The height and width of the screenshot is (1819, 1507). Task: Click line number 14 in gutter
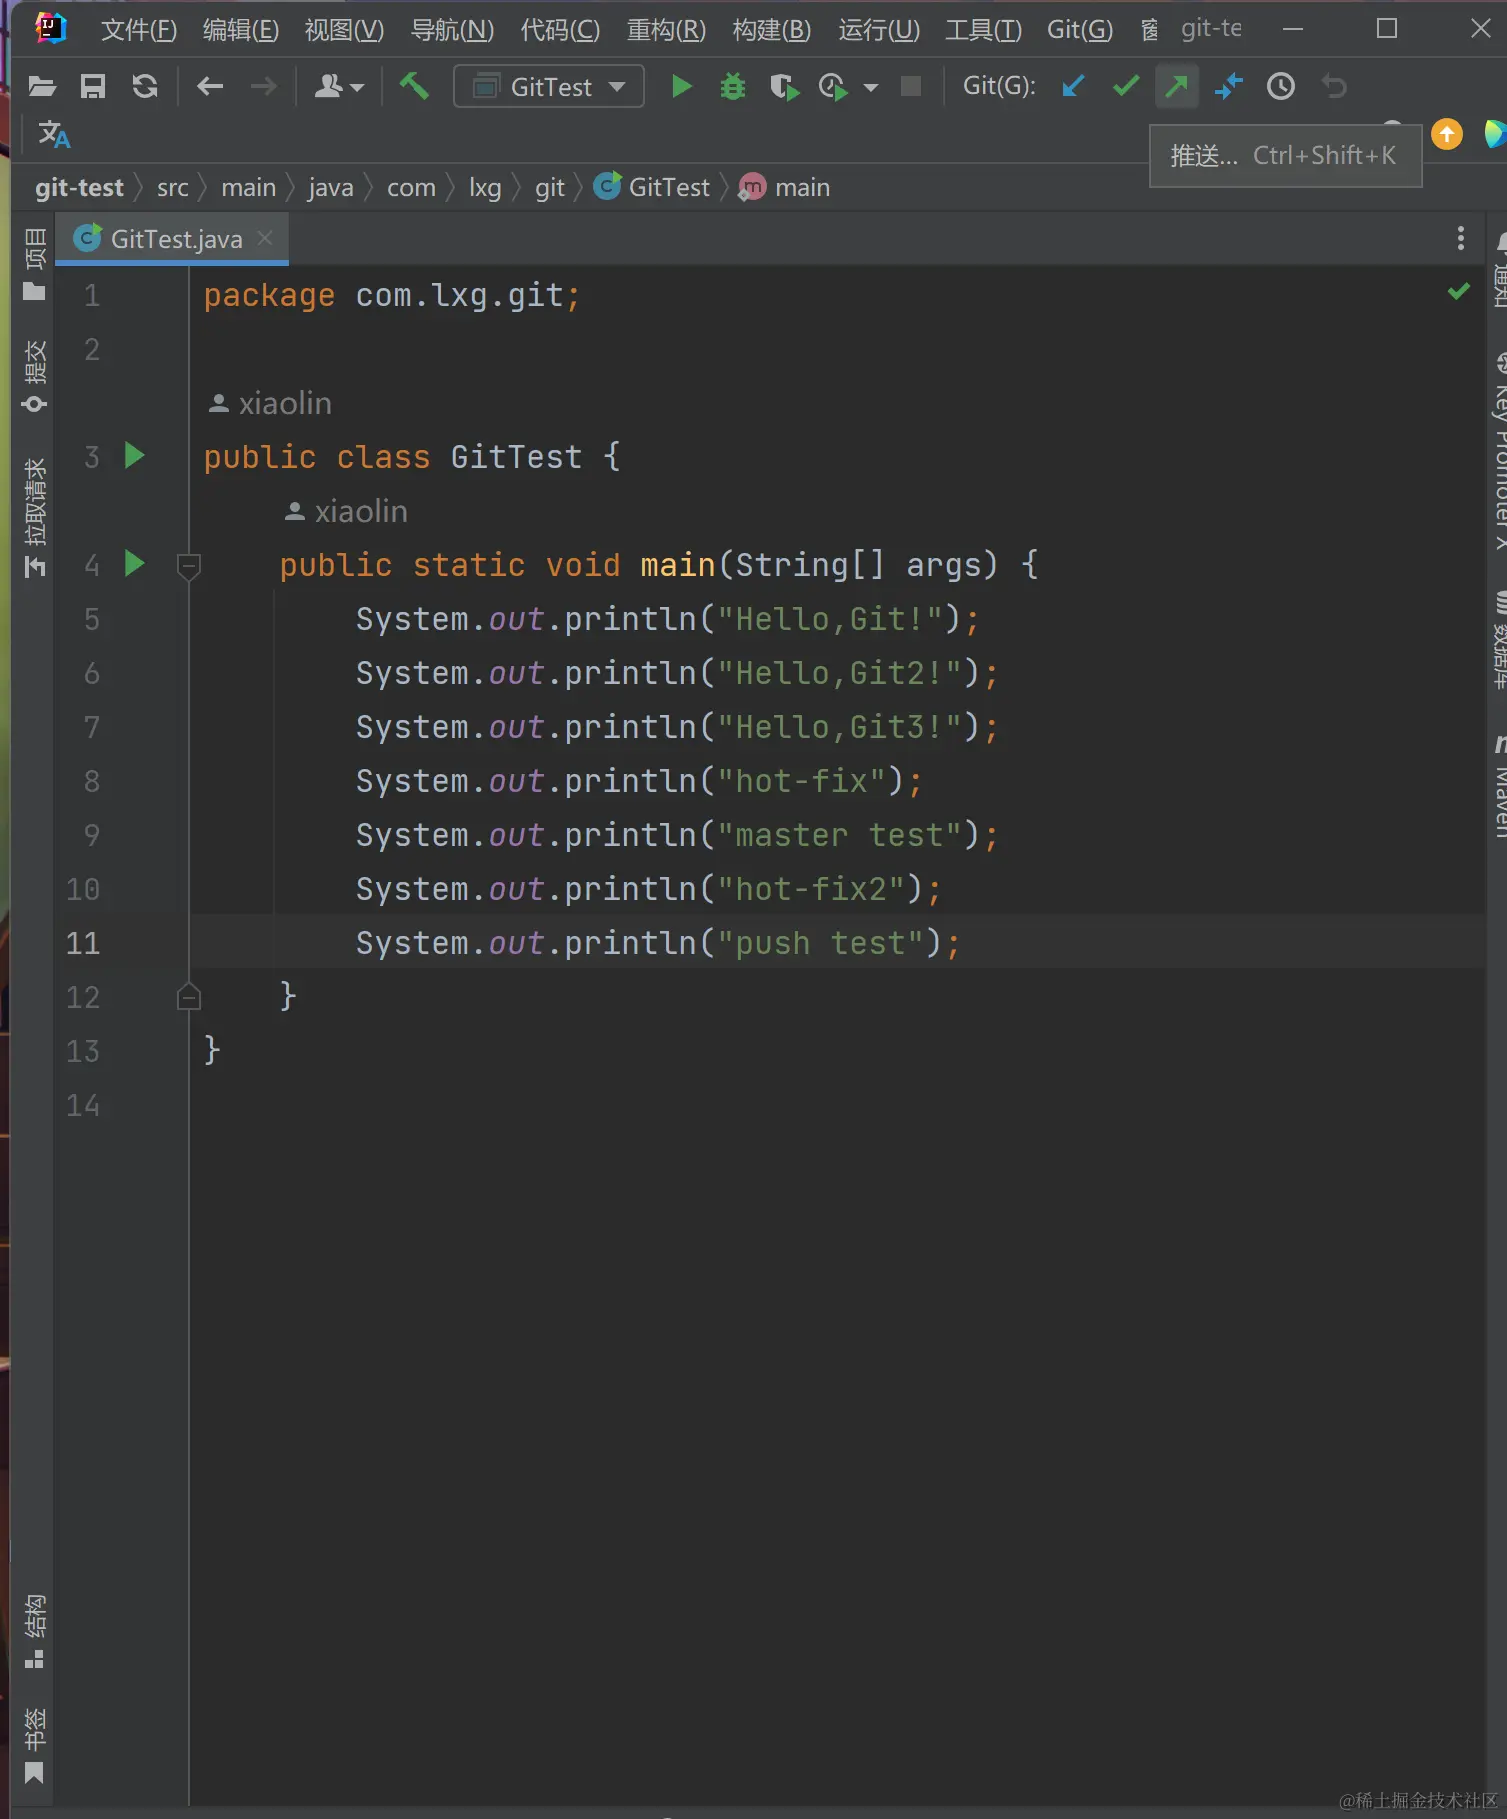click(83, 1105)
